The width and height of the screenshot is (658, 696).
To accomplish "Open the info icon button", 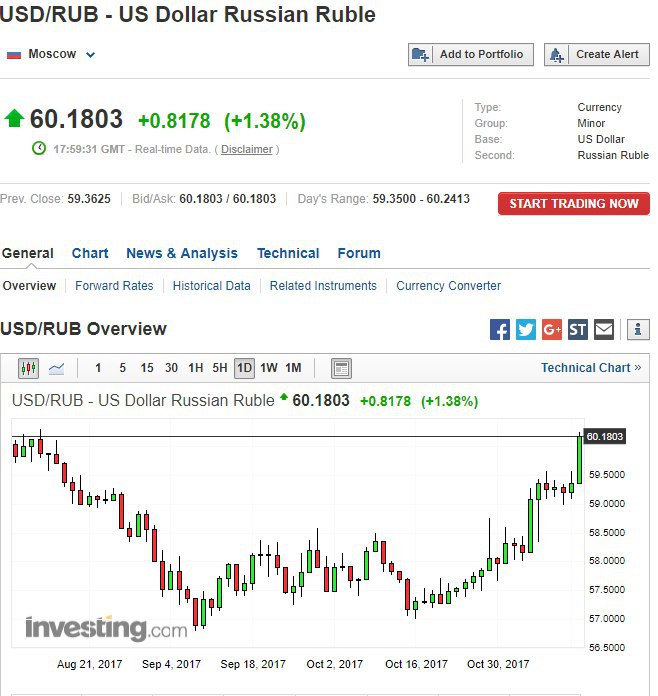I will (x=638, y=330).
